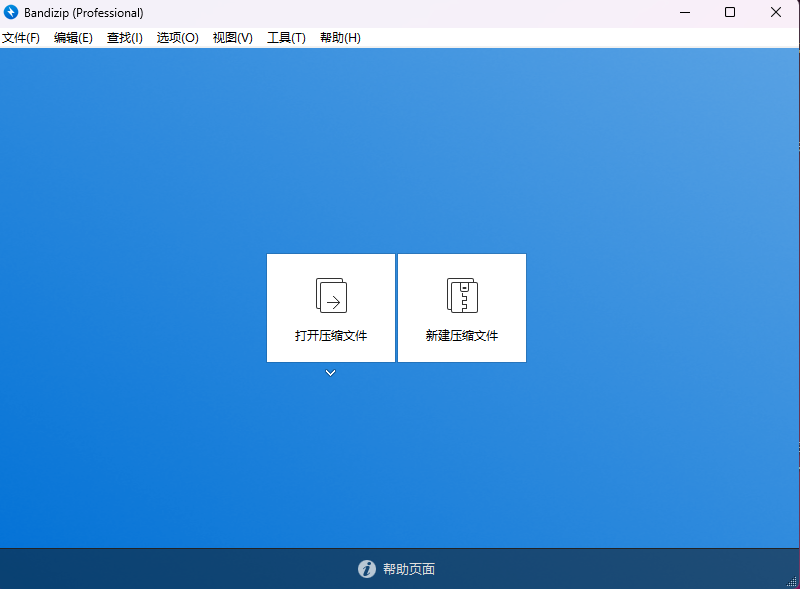The width and height of the screenshot is (800, 589).
Task: Open the 帮助(H) menu
Action: (338, 37)
